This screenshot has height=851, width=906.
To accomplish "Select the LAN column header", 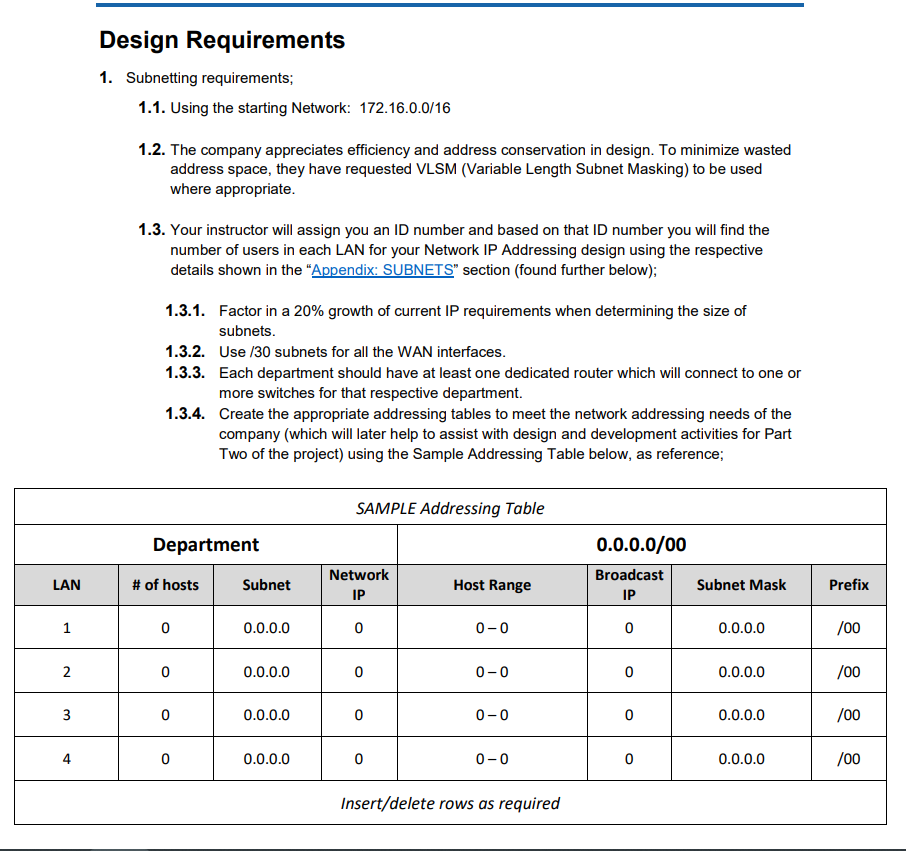I will pos(65,585).
